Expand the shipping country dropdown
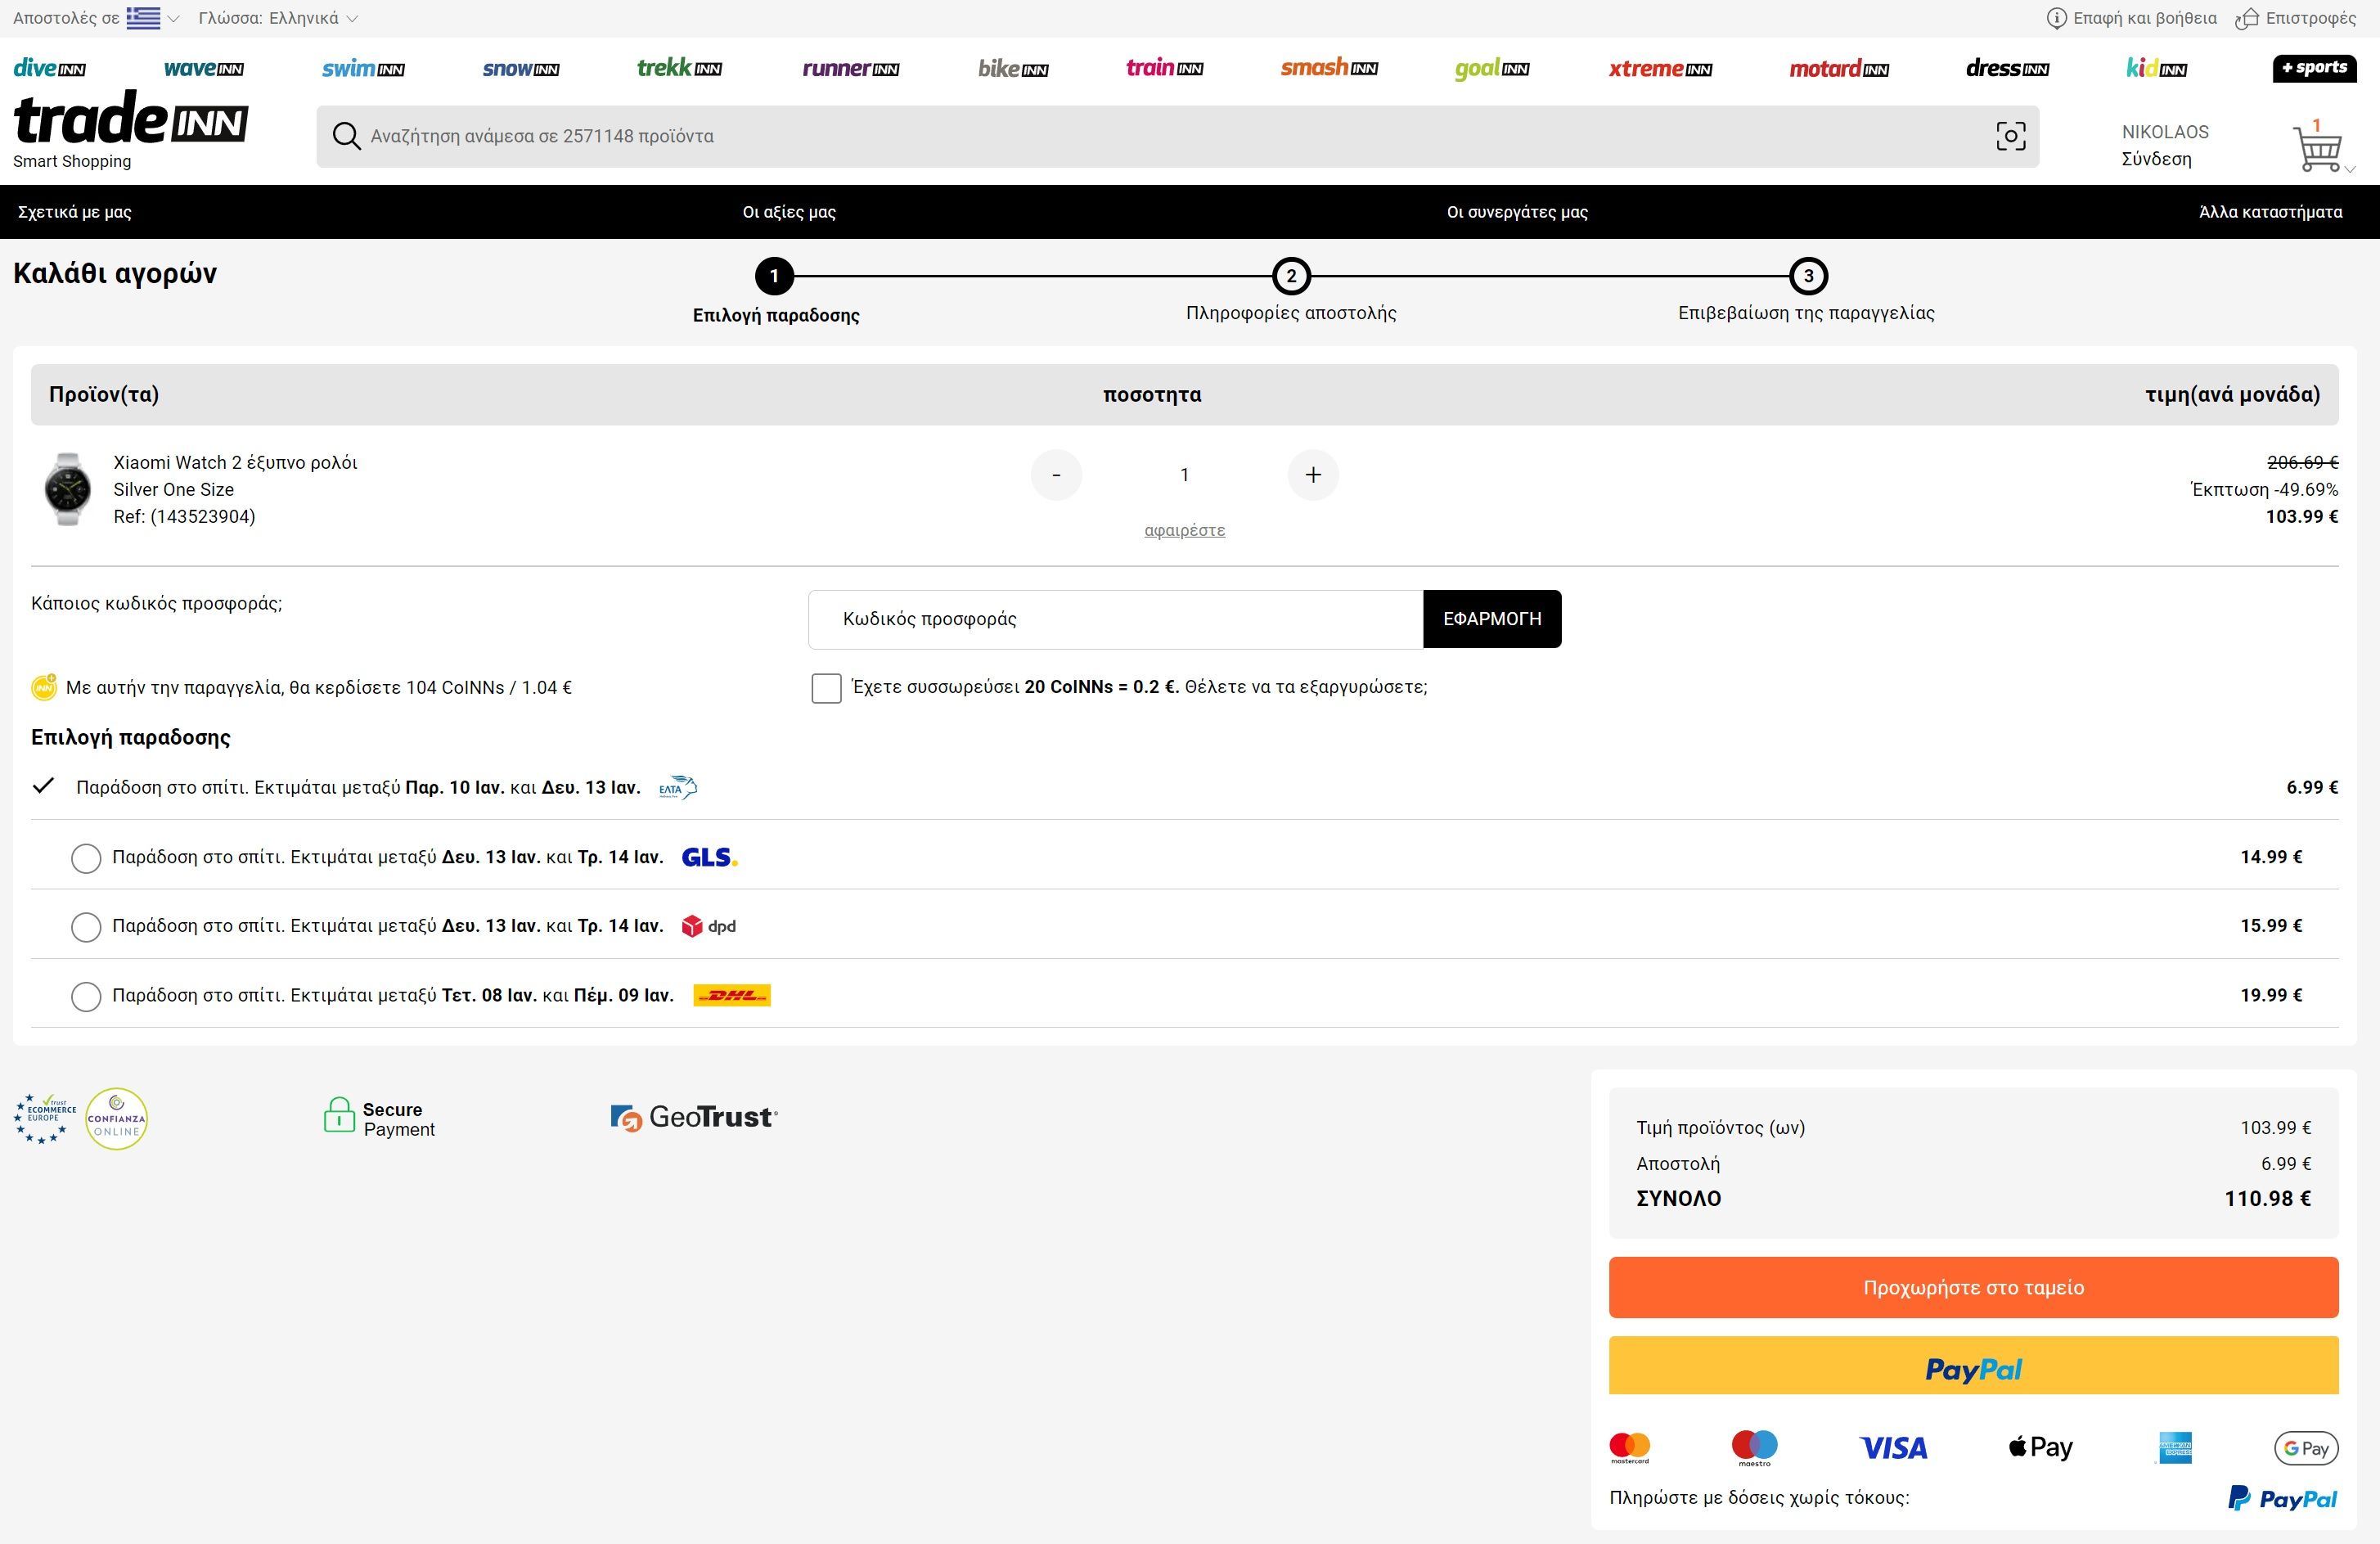This screenshot has height=1544, width=2380. tap(152, 18)
